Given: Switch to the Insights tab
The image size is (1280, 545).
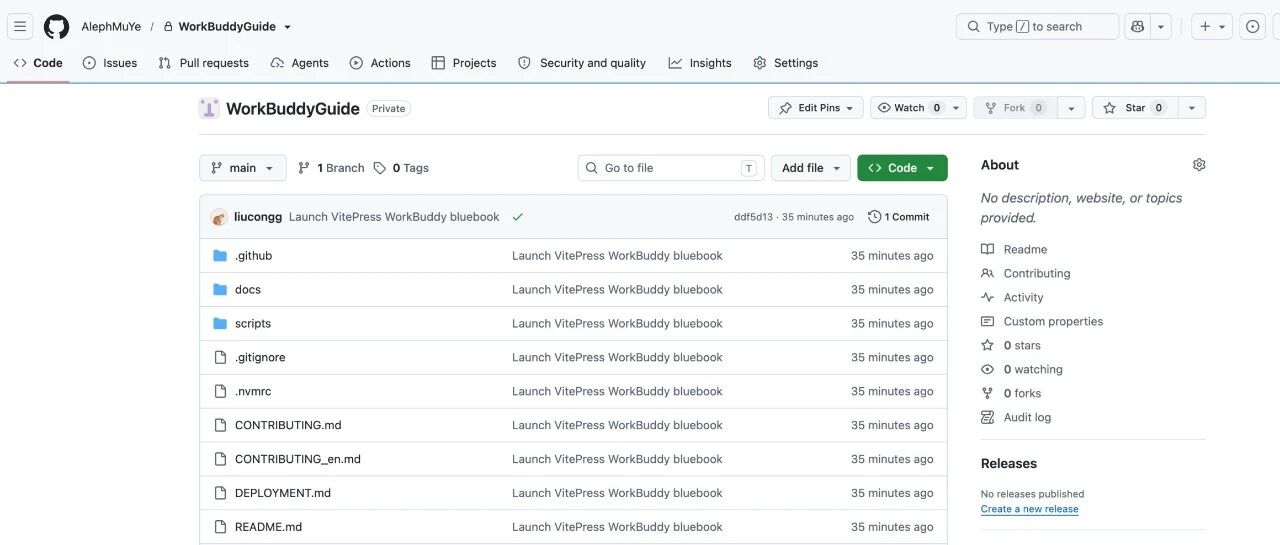Looking at the screenshot, I should (x=700, y=63).
